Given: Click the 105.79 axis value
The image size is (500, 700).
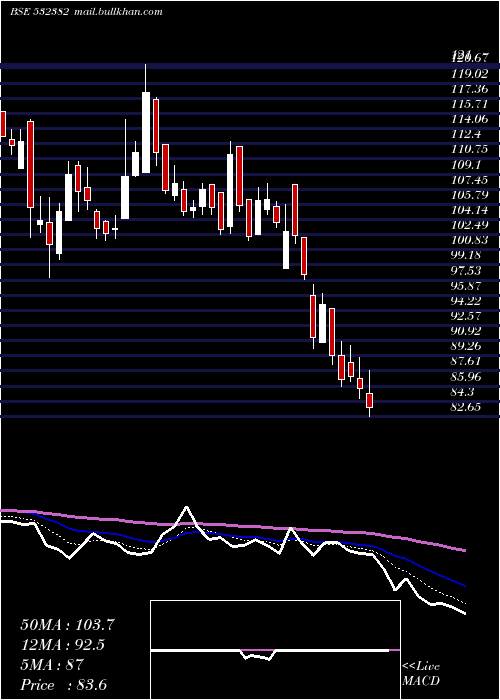Looking at the screenshot, I should (x=469, y=195).
